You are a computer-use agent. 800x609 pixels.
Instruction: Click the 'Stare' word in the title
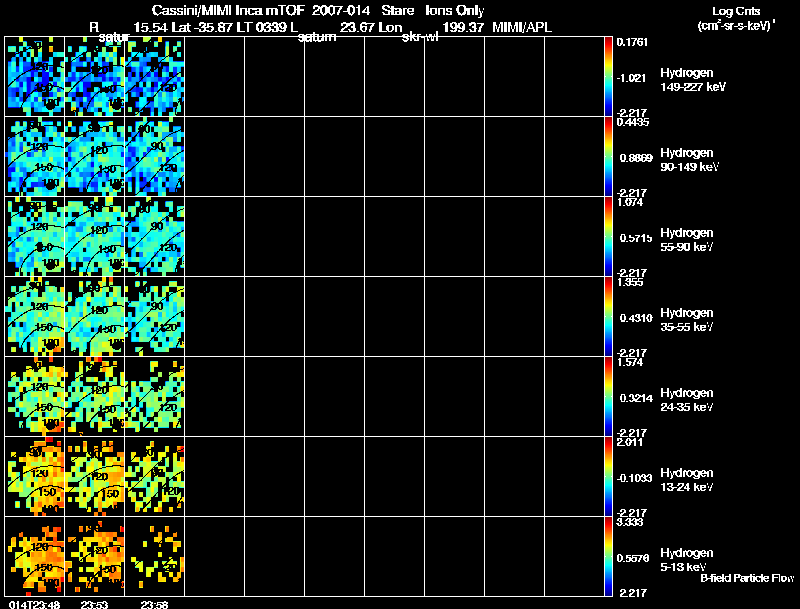397,11
